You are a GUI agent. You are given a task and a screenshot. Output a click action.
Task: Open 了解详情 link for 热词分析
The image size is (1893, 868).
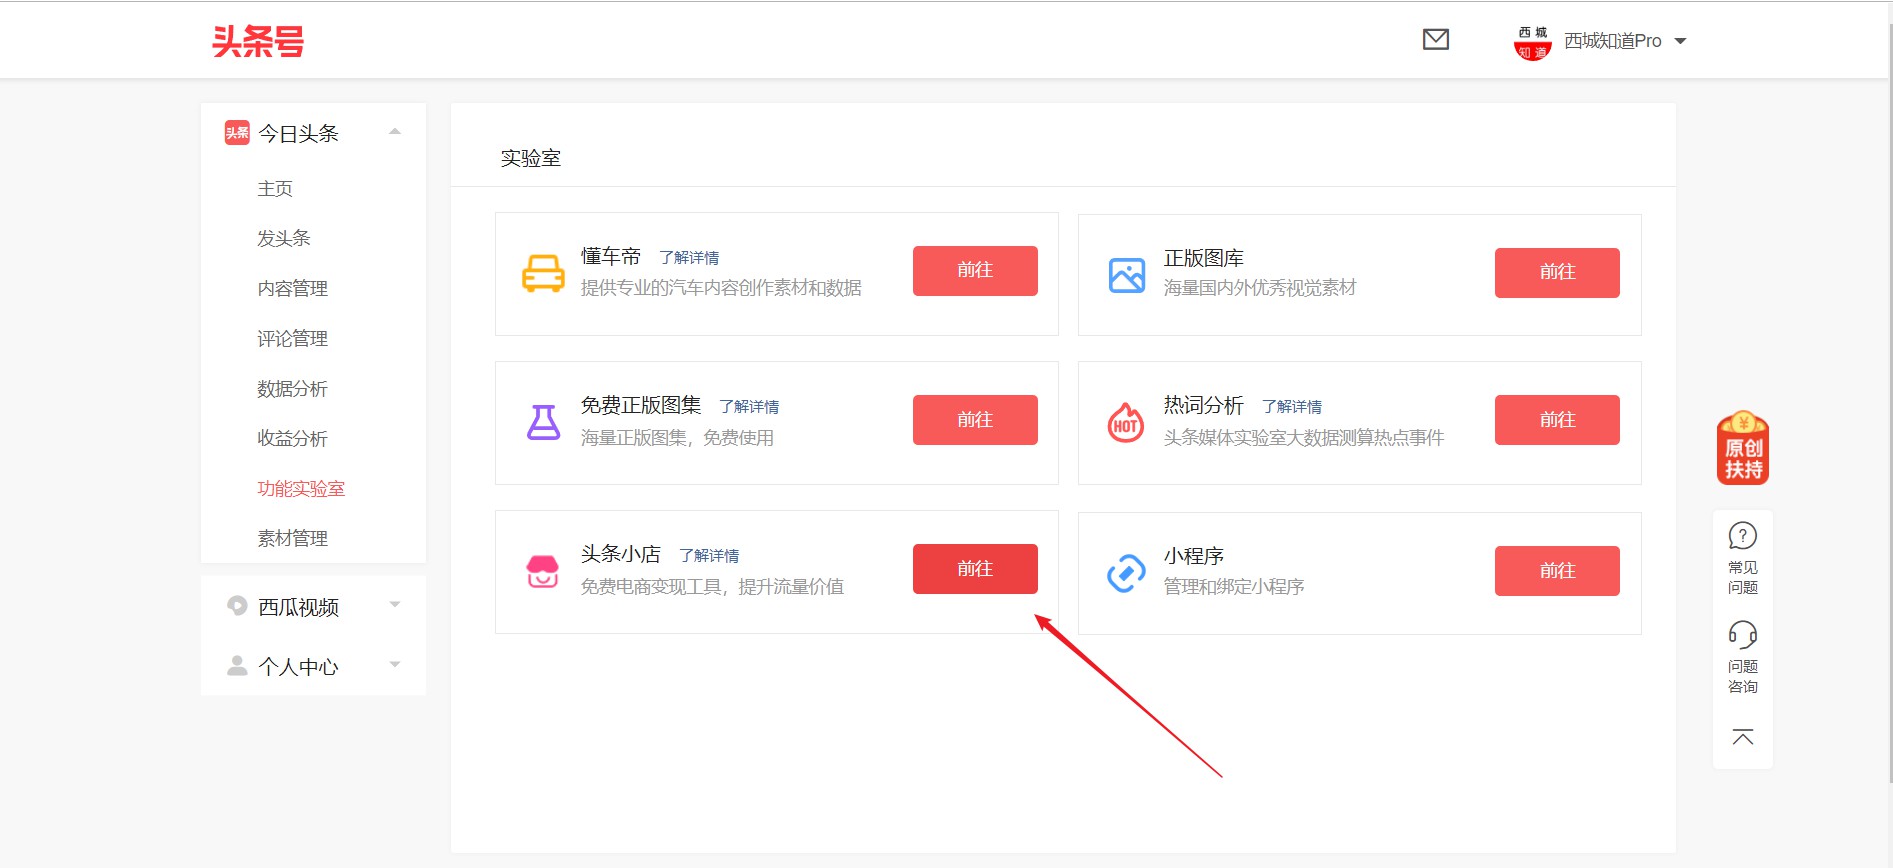(x=1292, y=407)
